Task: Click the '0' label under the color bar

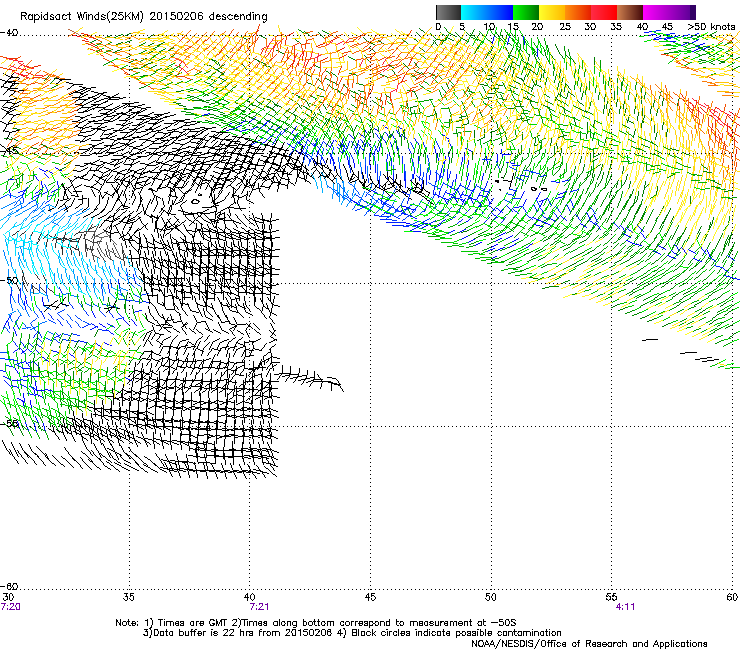Action: [x=438, y=27]
